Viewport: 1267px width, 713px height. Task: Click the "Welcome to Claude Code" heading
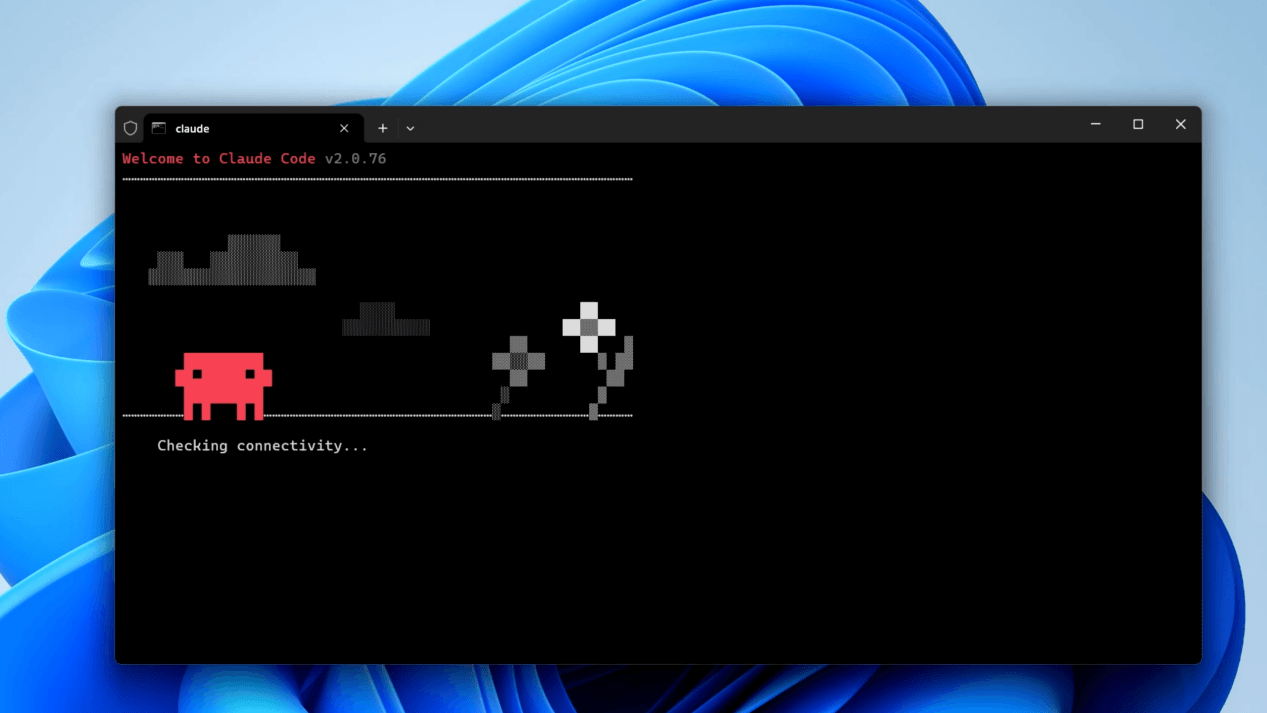tap(218, 159)
